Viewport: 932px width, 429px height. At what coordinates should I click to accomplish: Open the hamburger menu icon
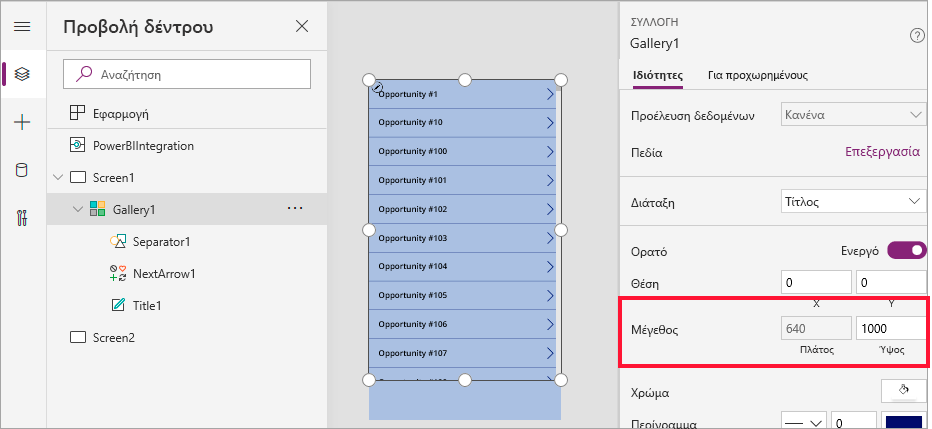(x=22, y=27)
